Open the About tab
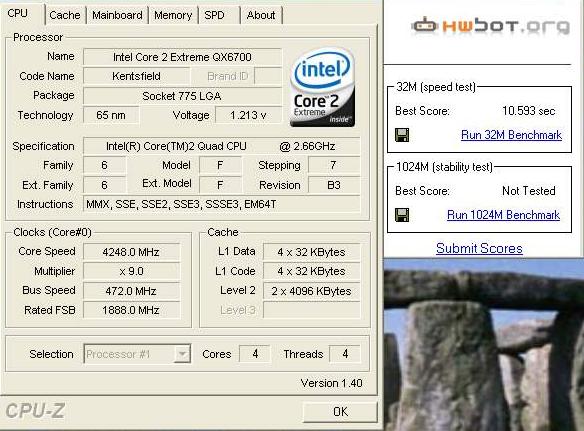Viewport: 584px width, 431px height. tap(261, 15)
